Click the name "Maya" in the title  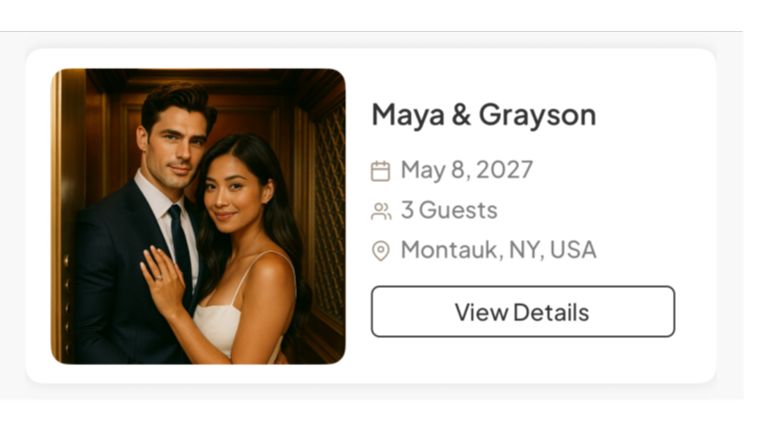coord(408,115)
